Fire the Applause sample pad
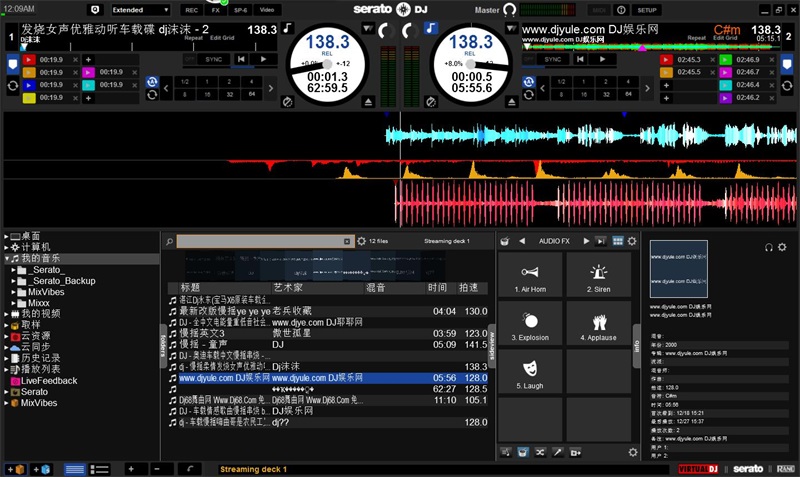This screenshot has height=477, width=800. click(599, 326)
